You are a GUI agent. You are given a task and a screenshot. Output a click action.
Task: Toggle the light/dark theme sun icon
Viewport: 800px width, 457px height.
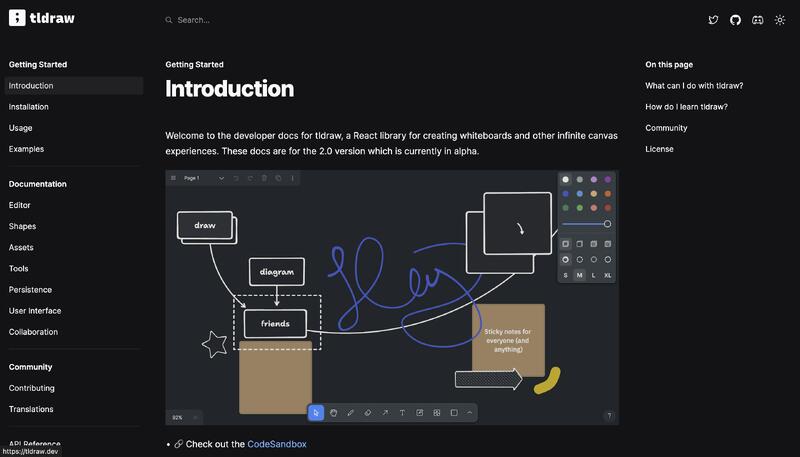780,20
